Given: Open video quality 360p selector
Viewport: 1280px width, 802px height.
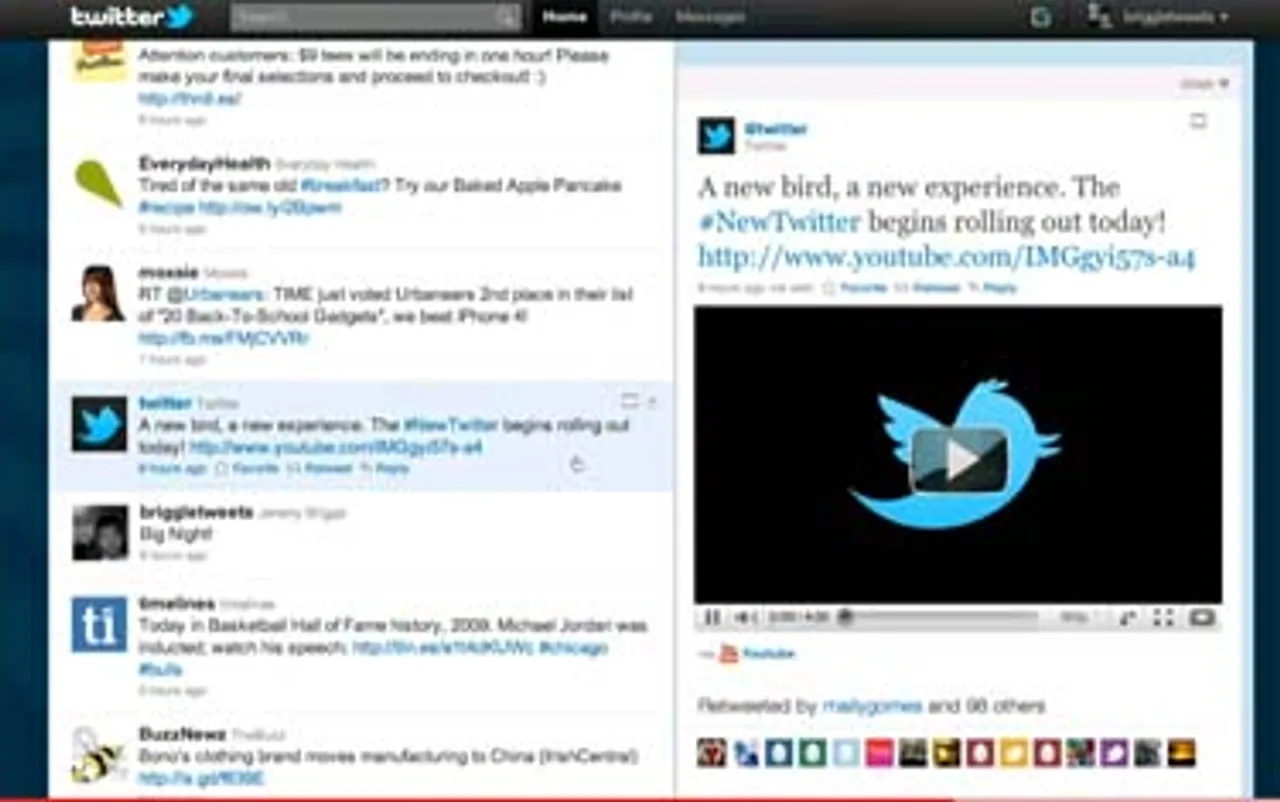Looking at the screenshot, I should click(x=1077, y=618).
